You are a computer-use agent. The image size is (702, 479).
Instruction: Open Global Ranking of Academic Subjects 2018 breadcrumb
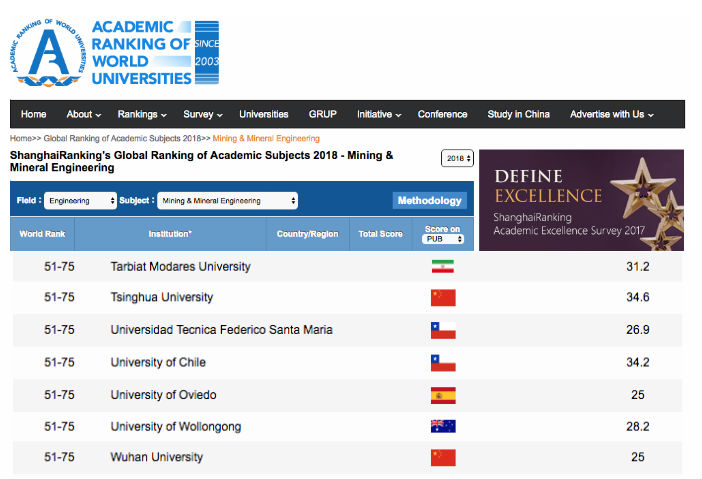click(x=122, y=138)
